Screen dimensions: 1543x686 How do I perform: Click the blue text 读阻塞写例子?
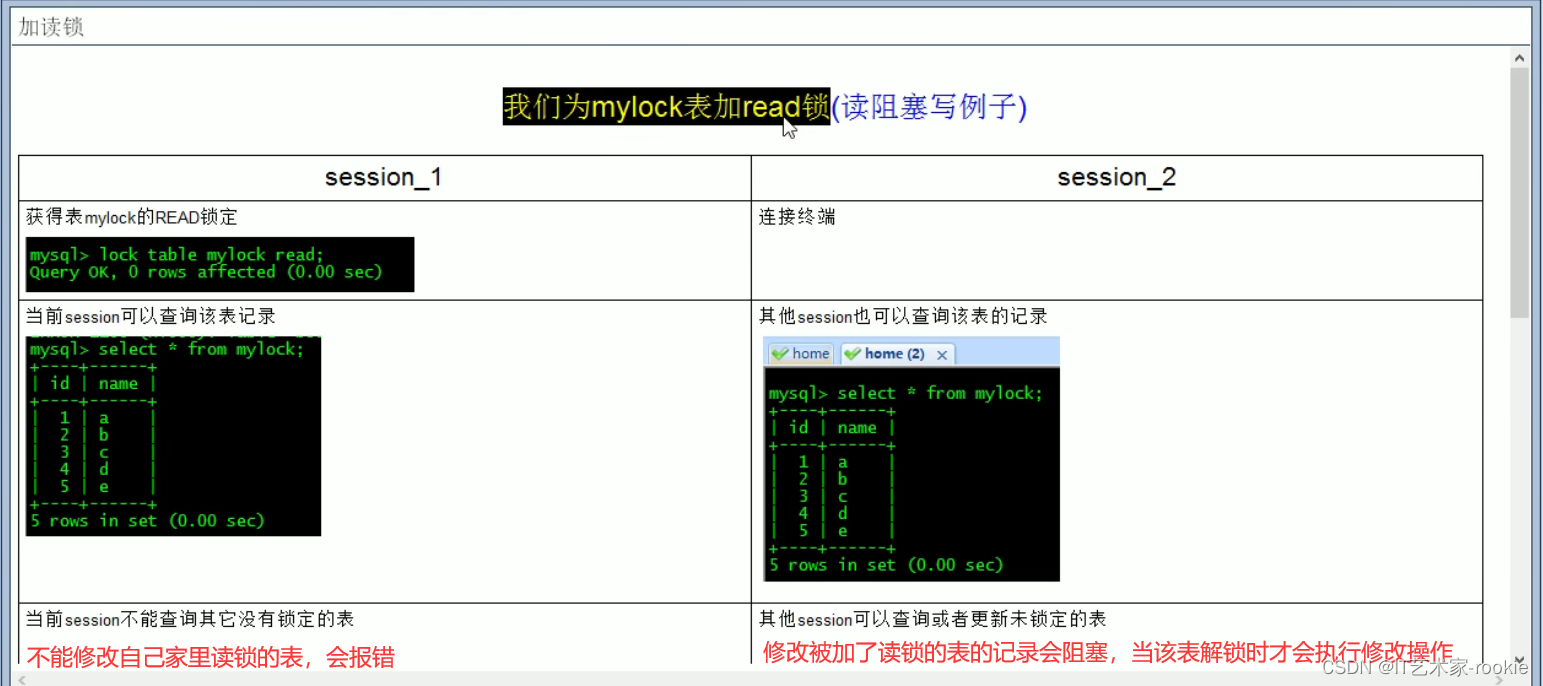[928, 107]
